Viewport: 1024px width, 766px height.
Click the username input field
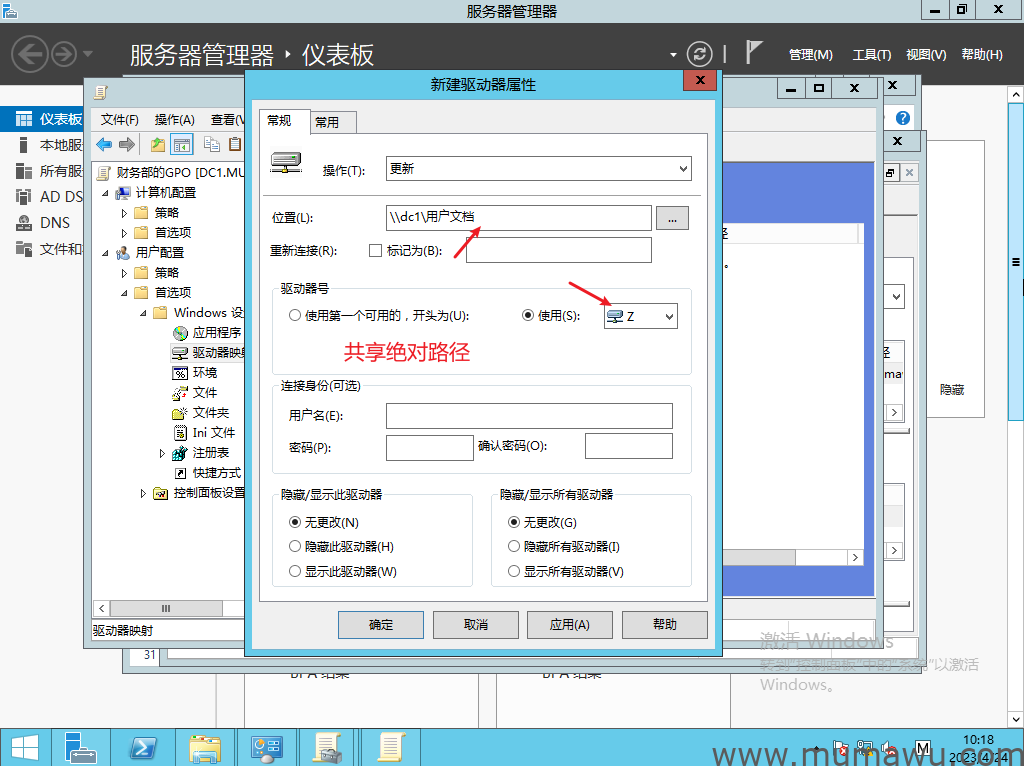529,416
